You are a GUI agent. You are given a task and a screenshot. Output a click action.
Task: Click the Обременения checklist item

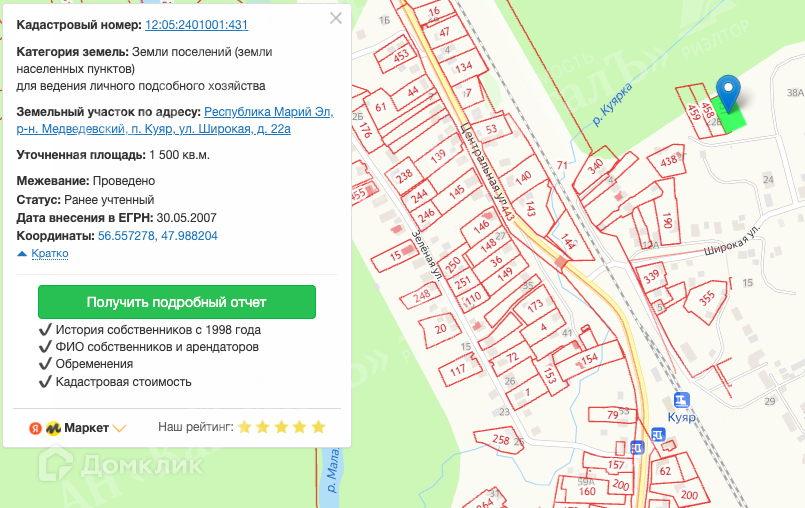pyautogui.click(x=86, y=364)
